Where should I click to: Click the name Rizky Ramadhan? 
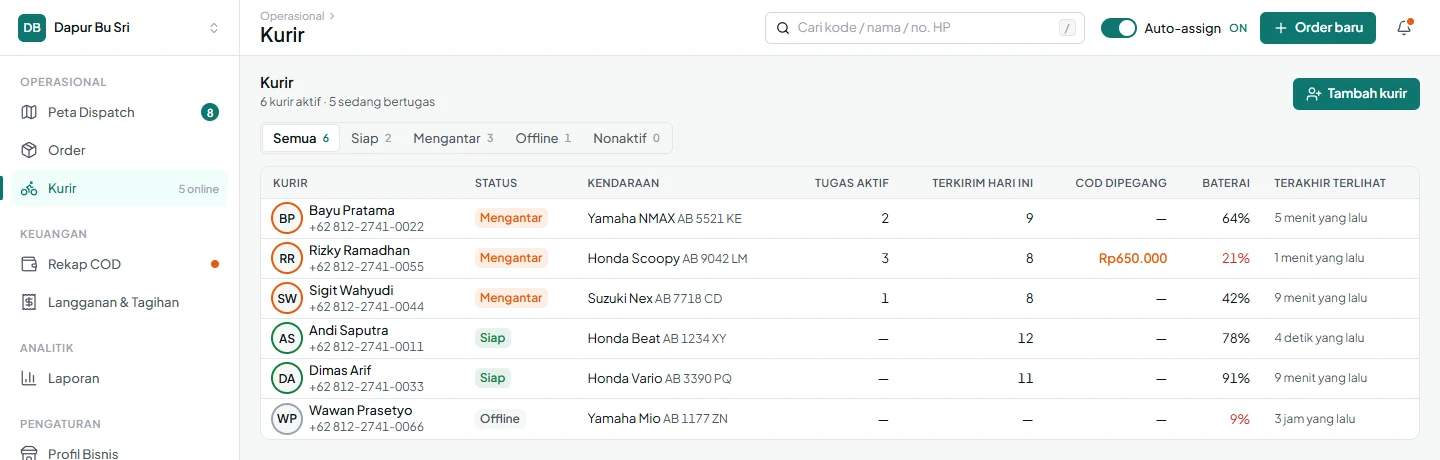359,251
